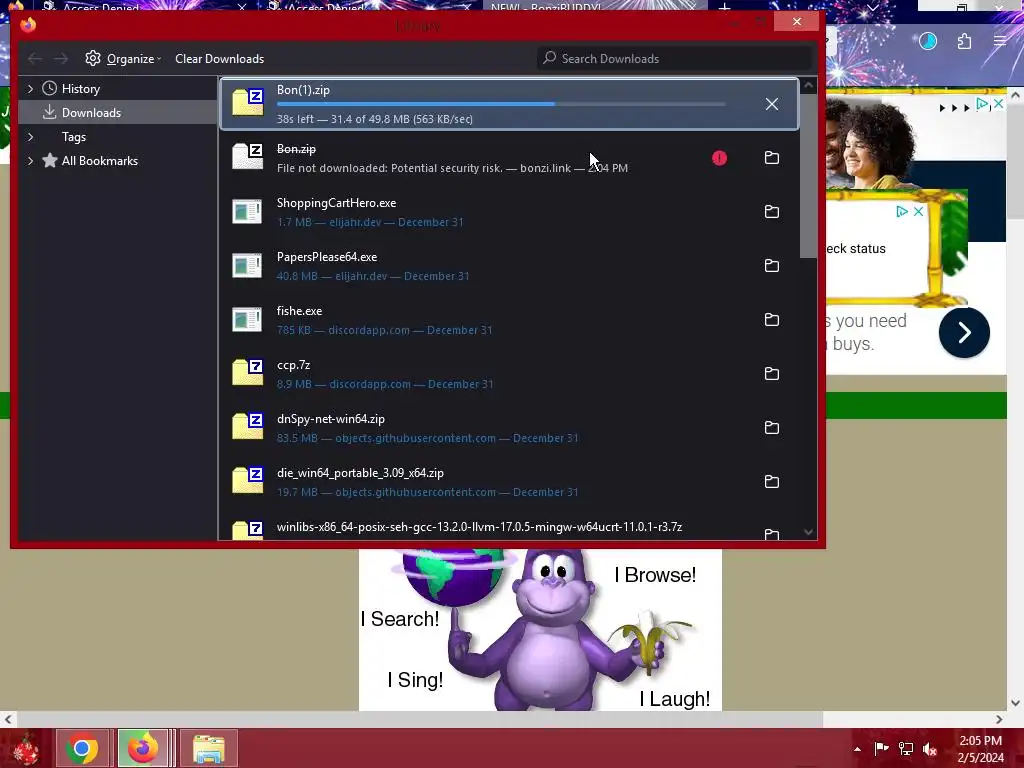Show dnSpy-net-win64.zip in folder
The image size is (1024, 768).
click(x=772, y=428)
